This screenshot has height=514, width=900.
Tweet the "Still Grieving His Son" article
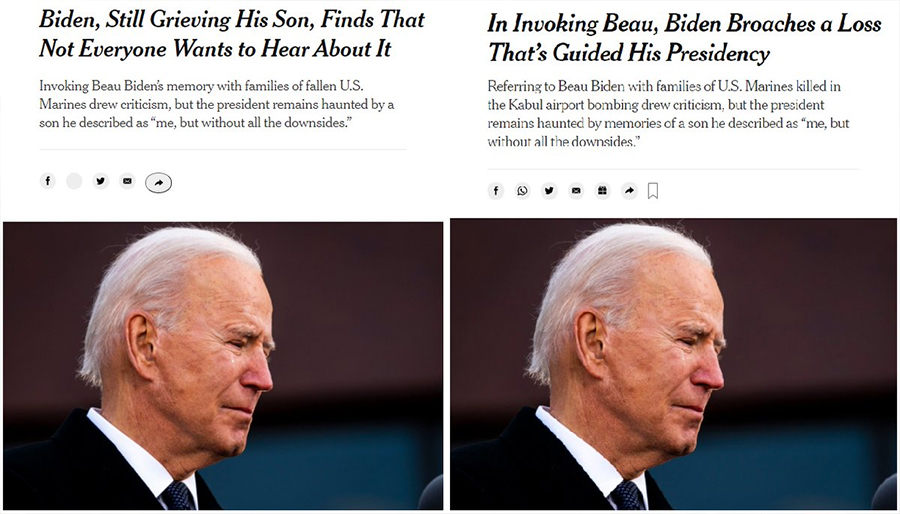point(100,181)
